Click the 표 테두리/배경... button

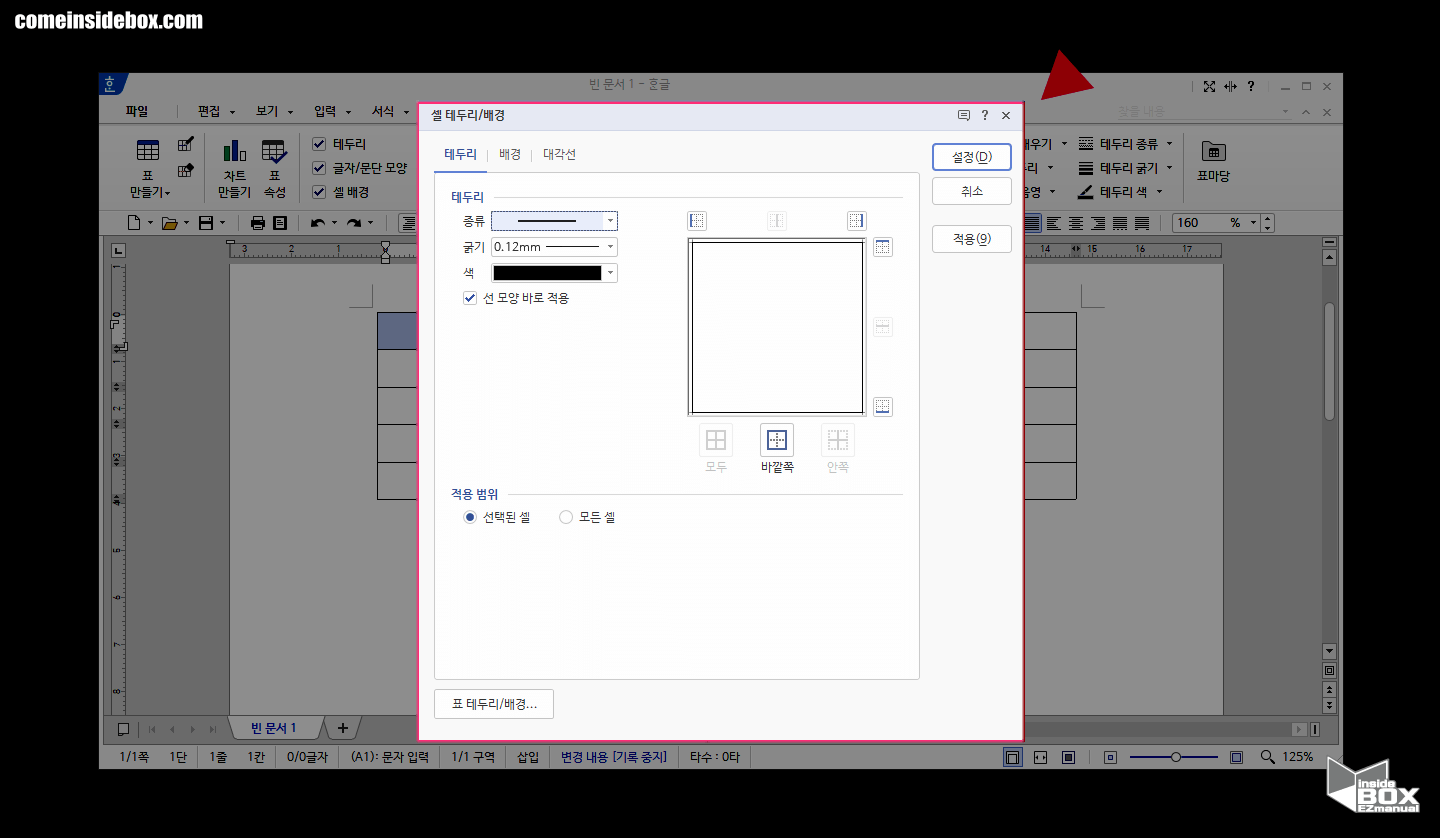click(494, 704)
